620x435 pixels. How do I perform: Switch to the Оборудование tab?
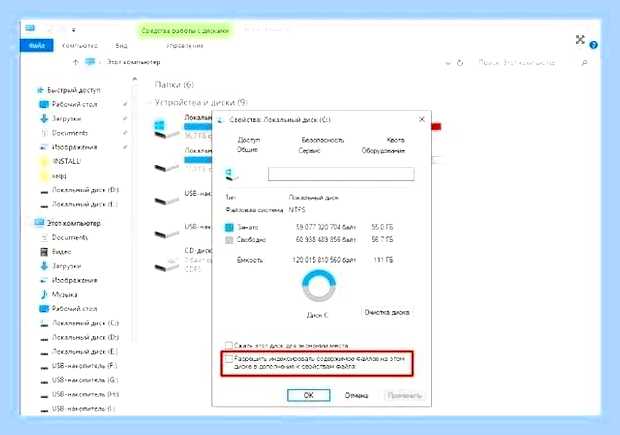pos(383,150)
